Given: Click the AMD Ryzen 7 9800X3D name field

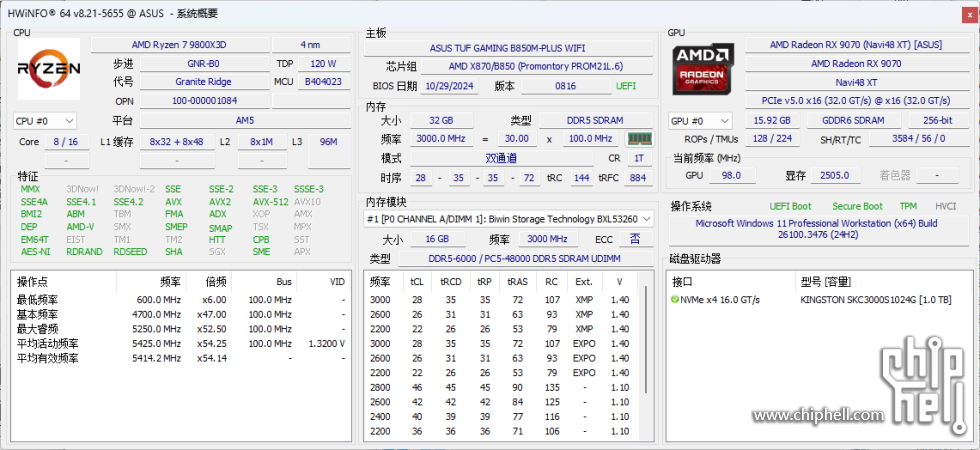Looking at the screenshot, I should 181,45.
